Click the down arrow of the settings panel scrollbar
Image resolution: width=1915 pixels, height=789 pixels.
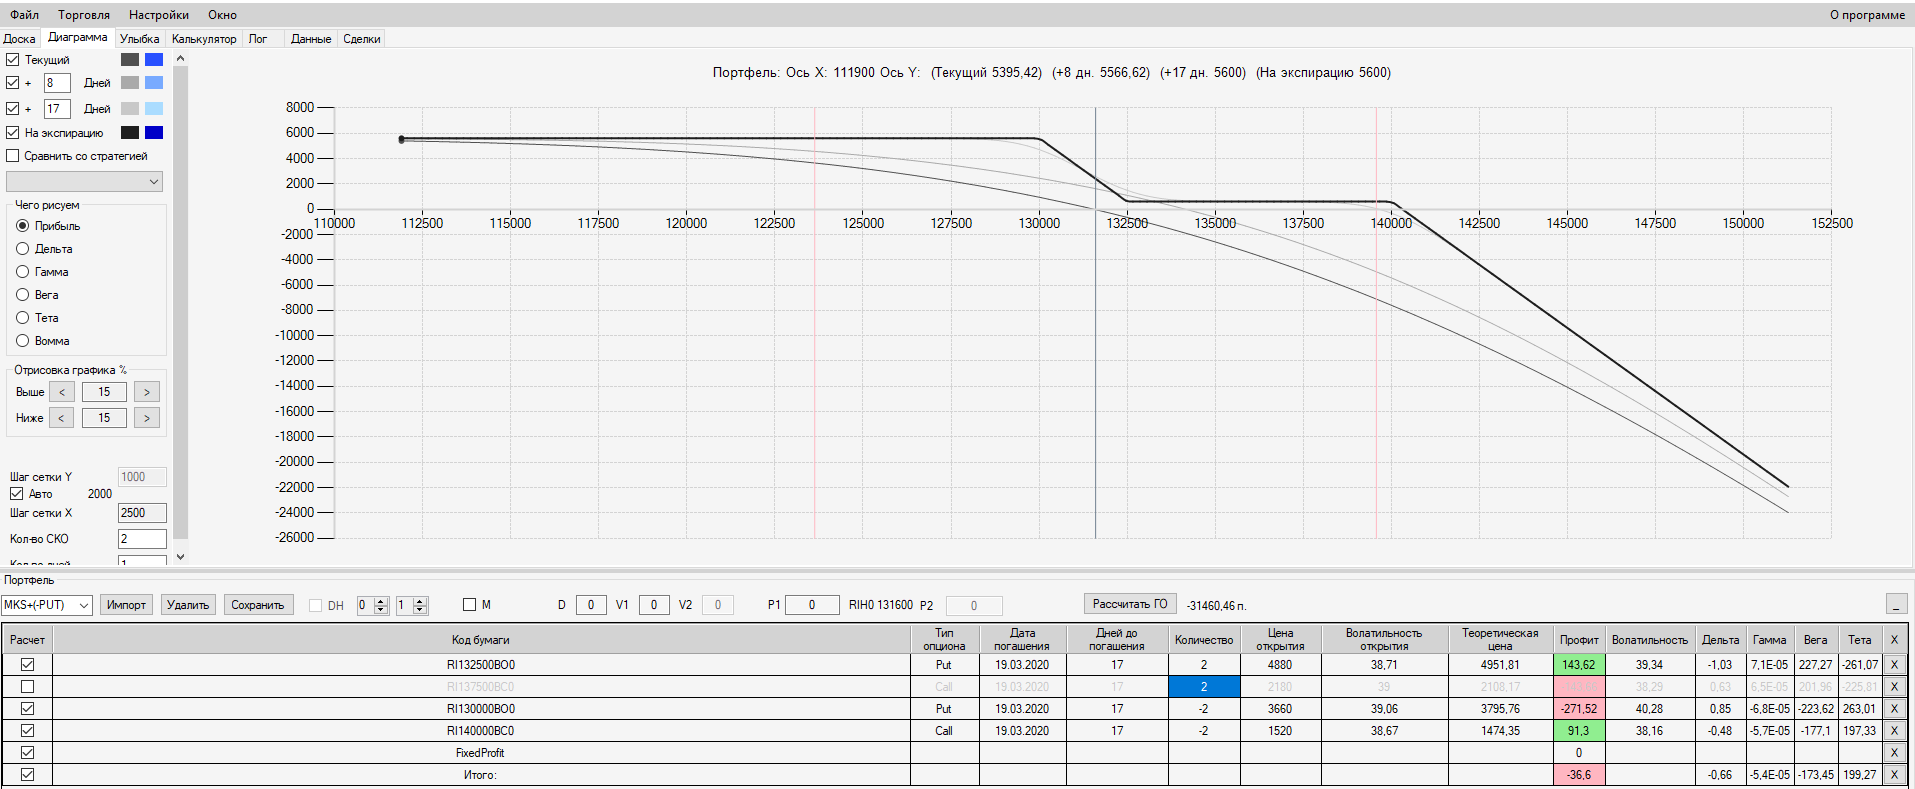(181, 556)
